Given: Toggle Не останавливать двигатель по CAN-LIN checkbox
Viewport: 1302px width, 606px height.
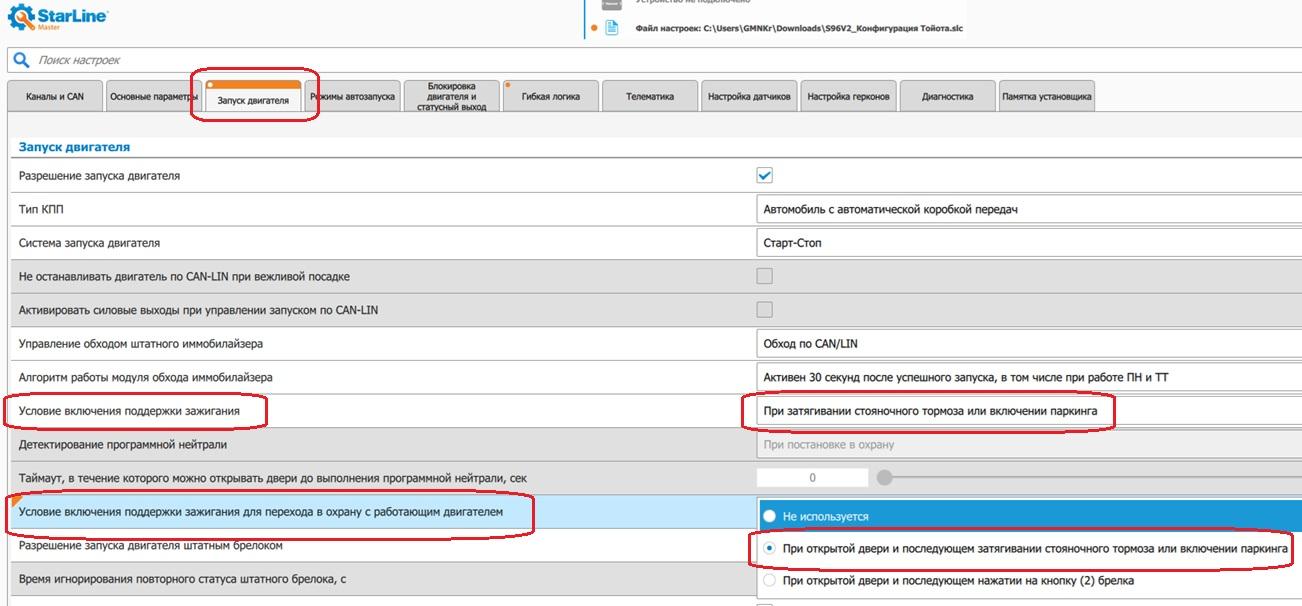Looking at the screenshot, I should (x=765, y=276).
